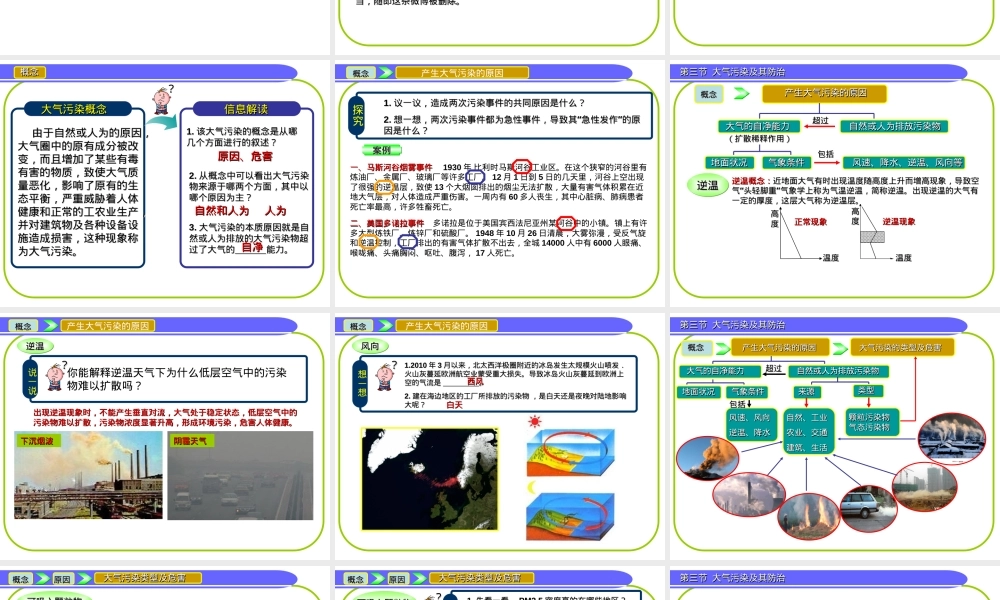The image size is (1000, 600).
Task: Click the yellow crescent moon icon
Action: click(x=532, y=488)
